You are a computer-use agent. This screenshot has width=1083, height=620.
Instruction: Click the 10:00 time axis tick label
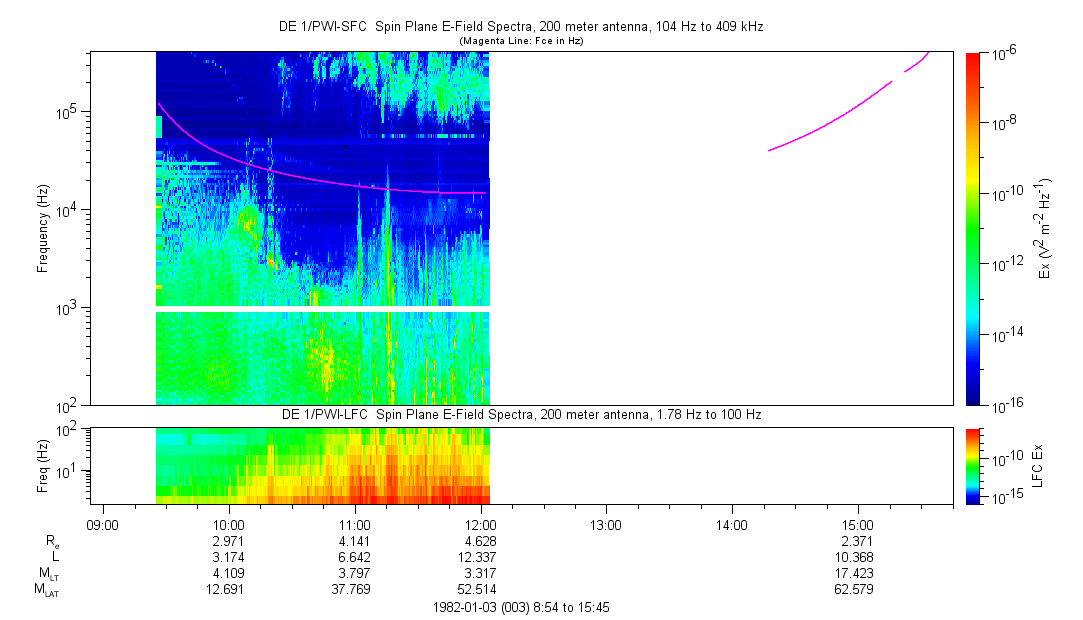tap(229, 524)
